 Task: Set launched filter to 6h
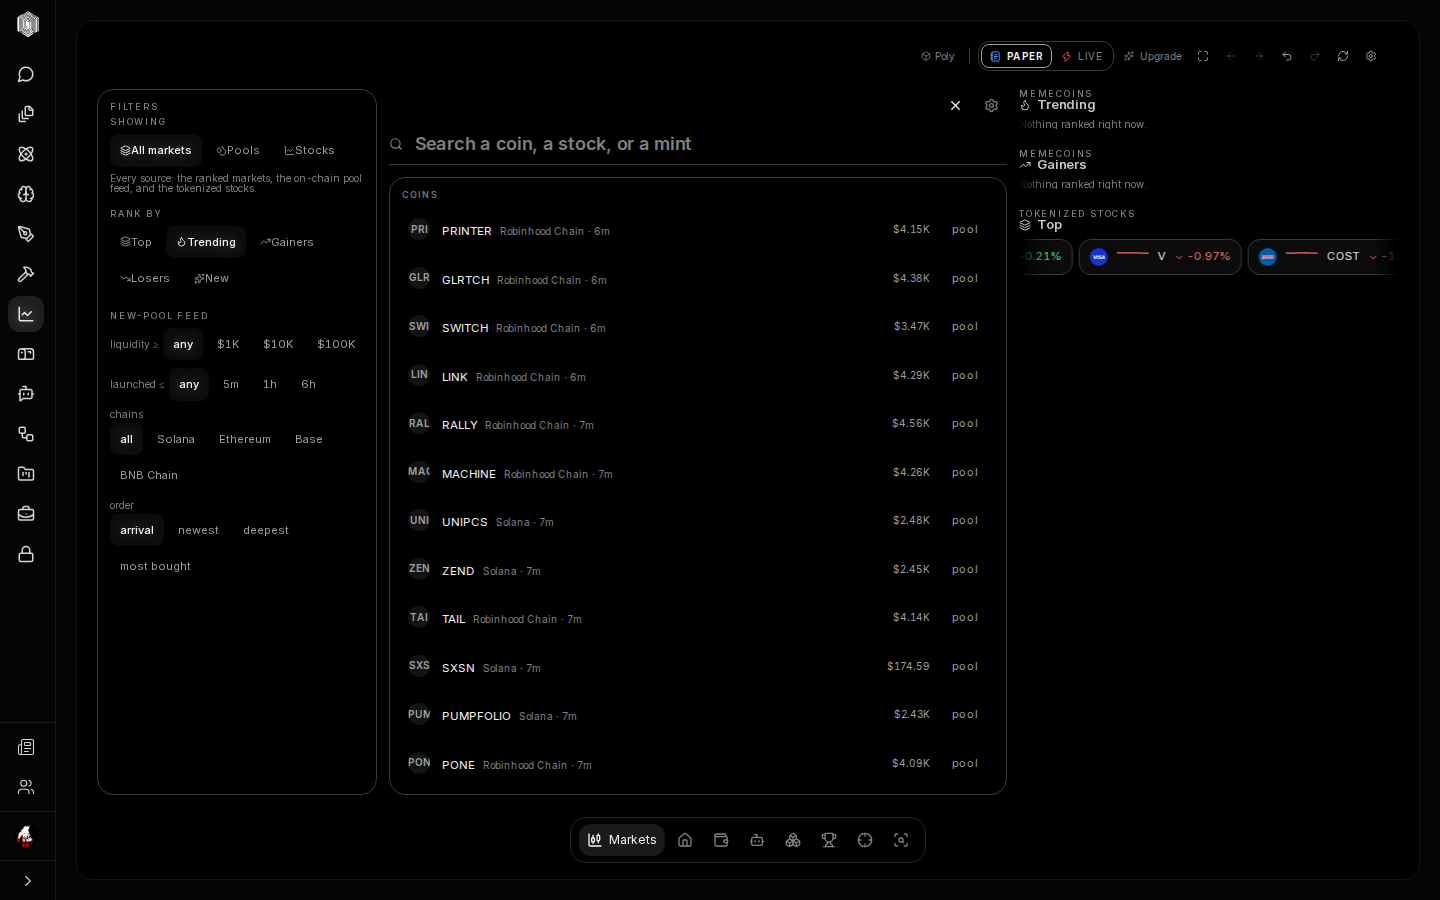(309, 384)
